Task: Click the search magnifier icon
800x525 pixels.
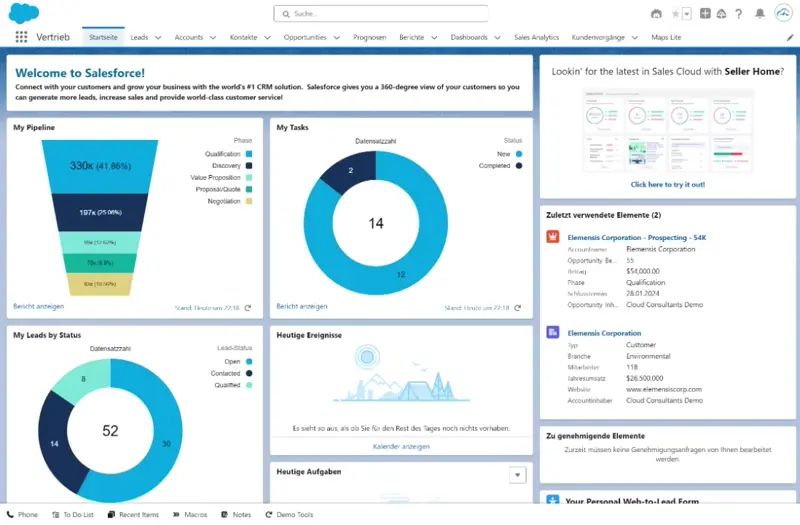Action: (286, 14)
